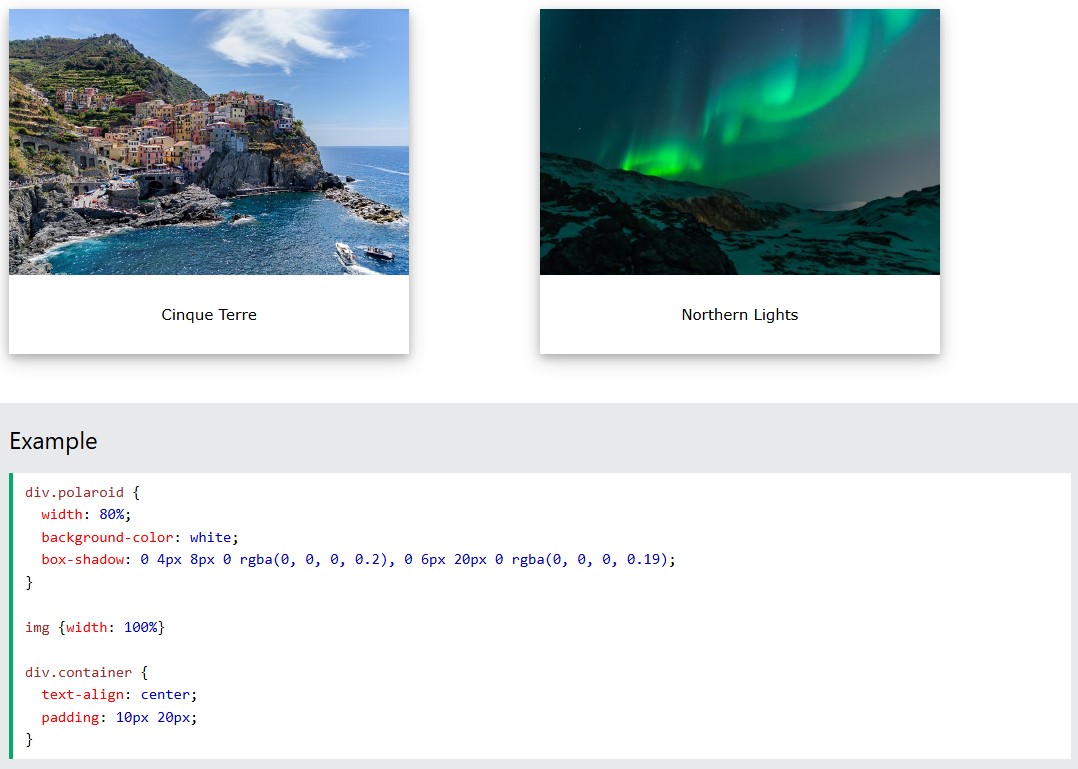
Task: Click the "Example" heading
Action: click(54, 441)
